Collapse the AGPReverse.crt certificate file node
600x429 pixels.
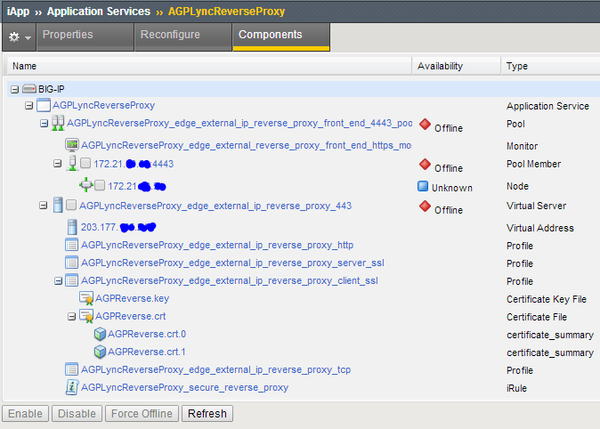pyautogui.click(x=71, y=316)
